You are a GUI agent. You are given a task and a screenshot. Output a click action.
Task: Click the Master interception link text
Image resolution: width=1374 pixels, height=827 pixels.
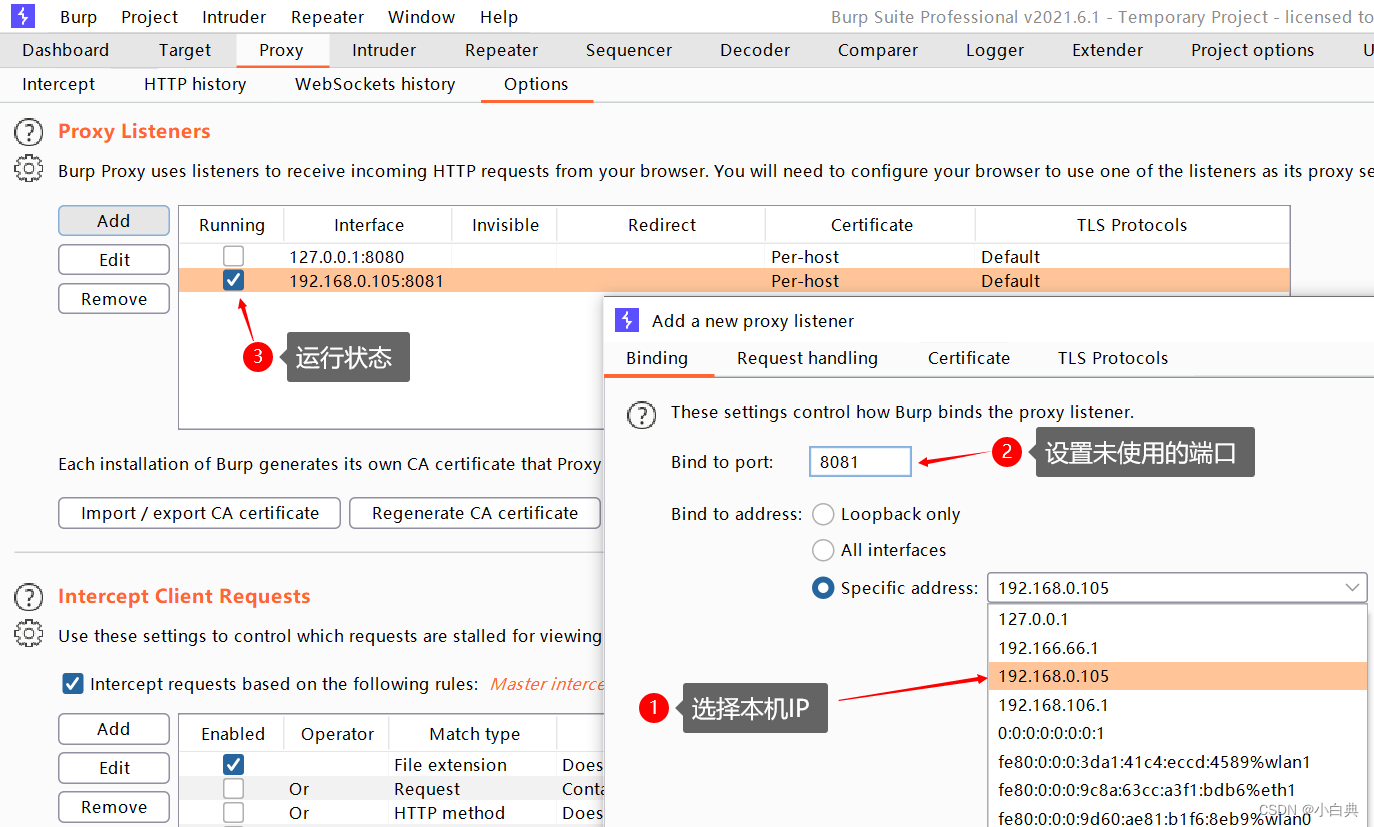pos(547,684)
